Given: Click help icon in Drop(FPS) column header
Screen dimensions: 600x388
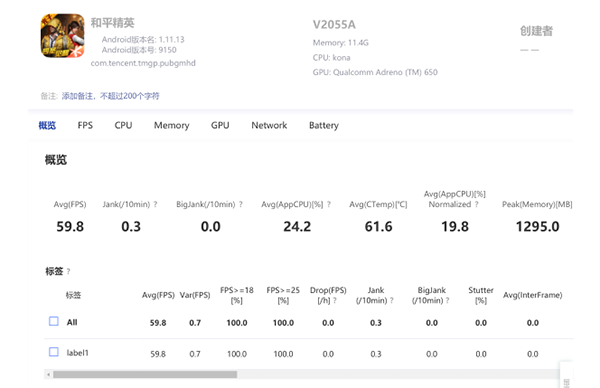Looking at the screenshot, I should (335, 301).
